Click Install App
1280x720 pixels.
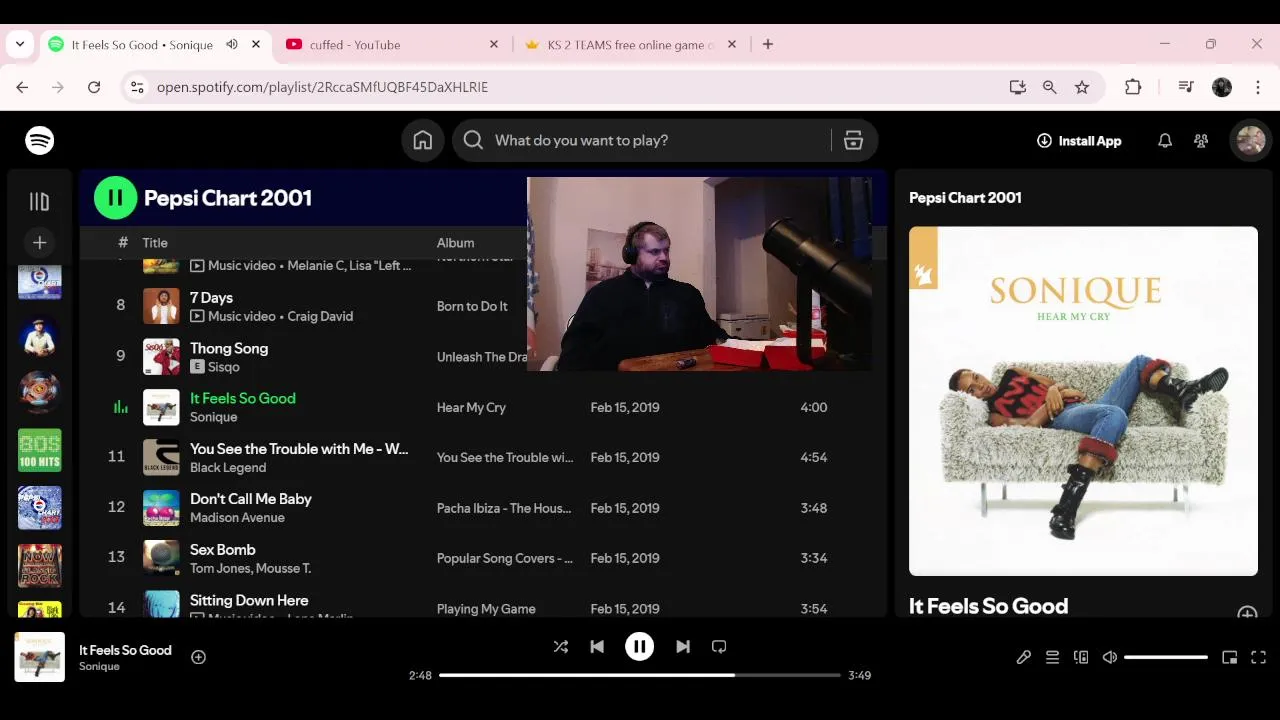click(x=1079, y=141)
